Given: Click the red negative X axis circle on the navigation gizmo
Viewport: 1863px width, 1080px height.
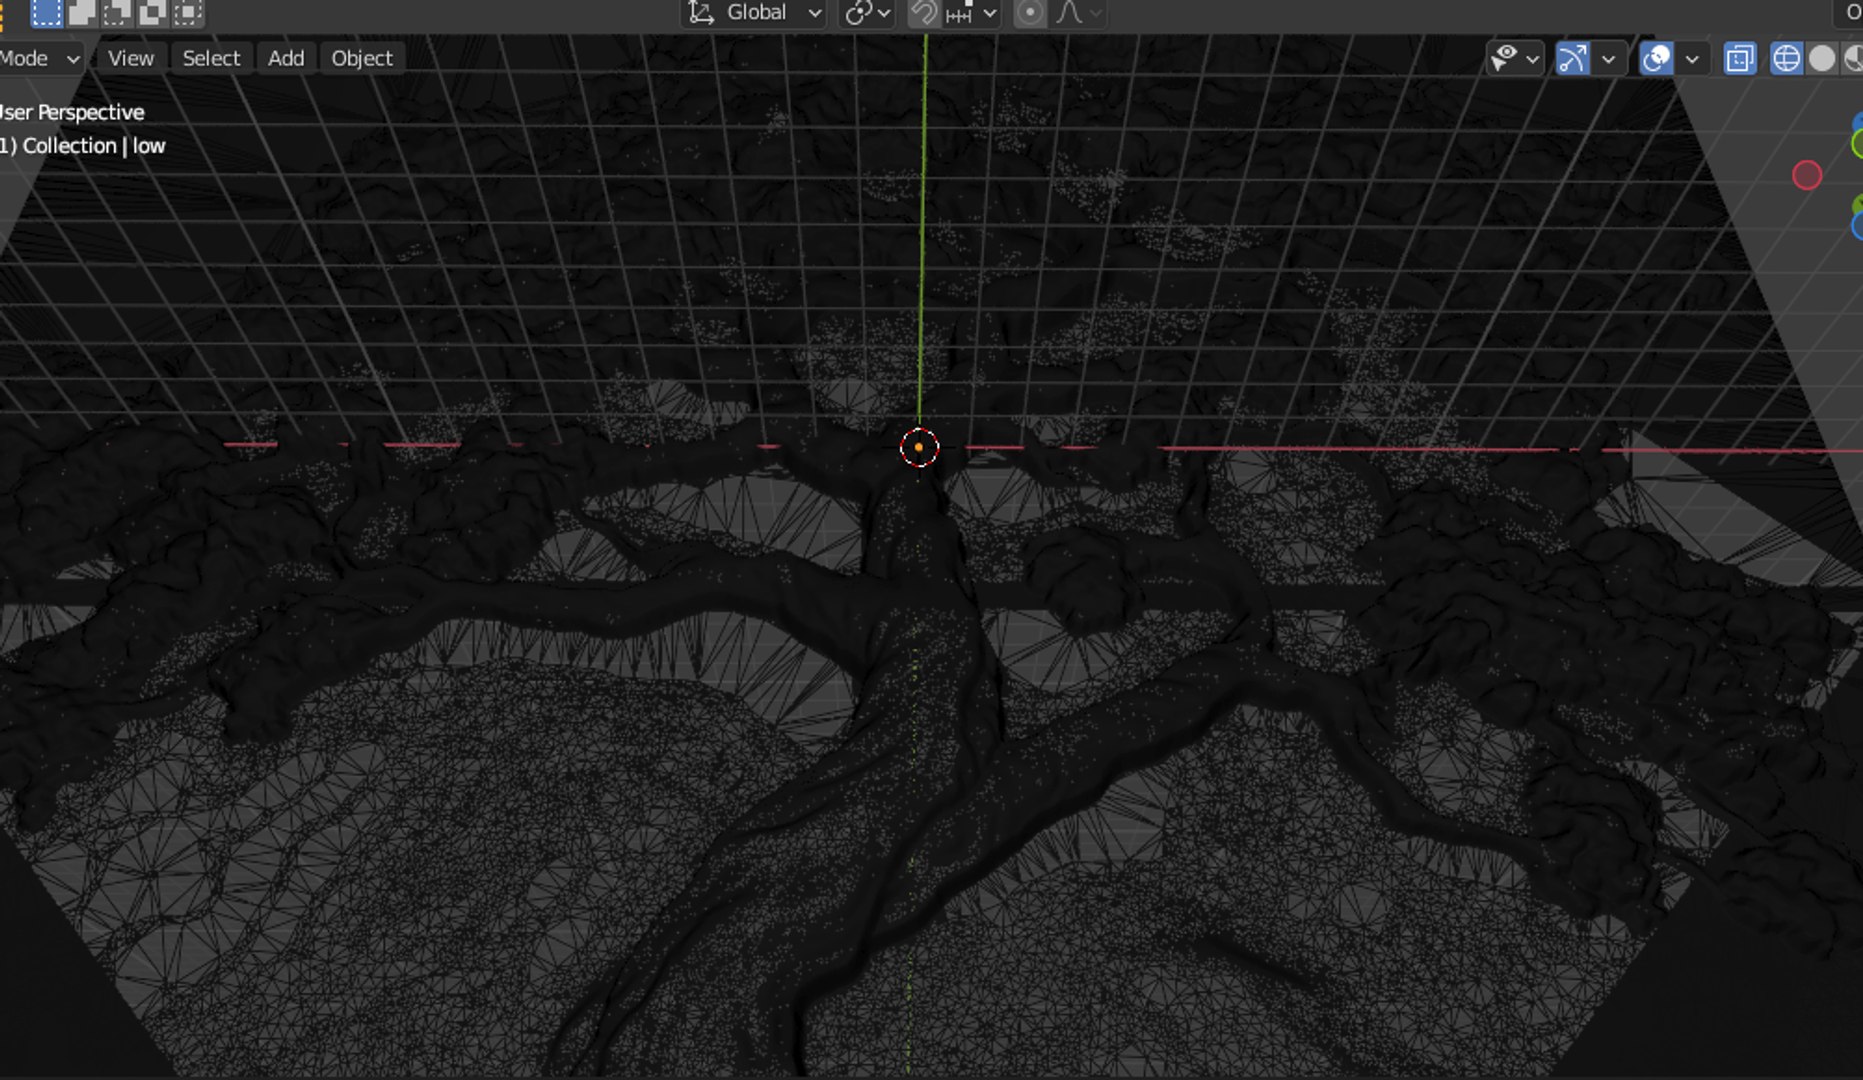Looking at the screenshot, I should 1807,175.
